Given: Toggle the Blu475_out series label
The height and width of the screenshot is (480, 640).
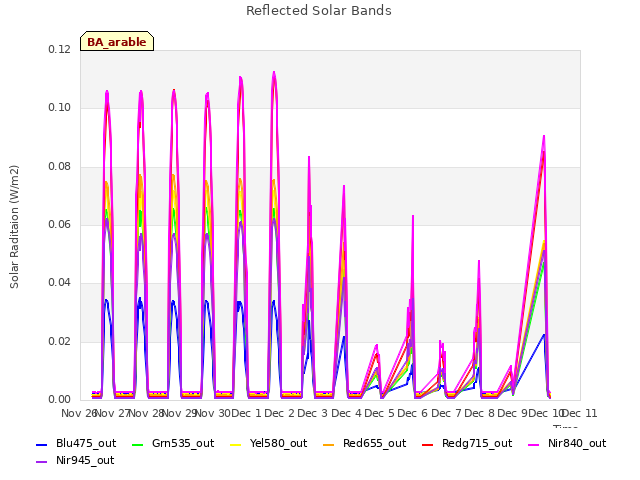Looking at the screenshot, I should (x=86, y=443).
